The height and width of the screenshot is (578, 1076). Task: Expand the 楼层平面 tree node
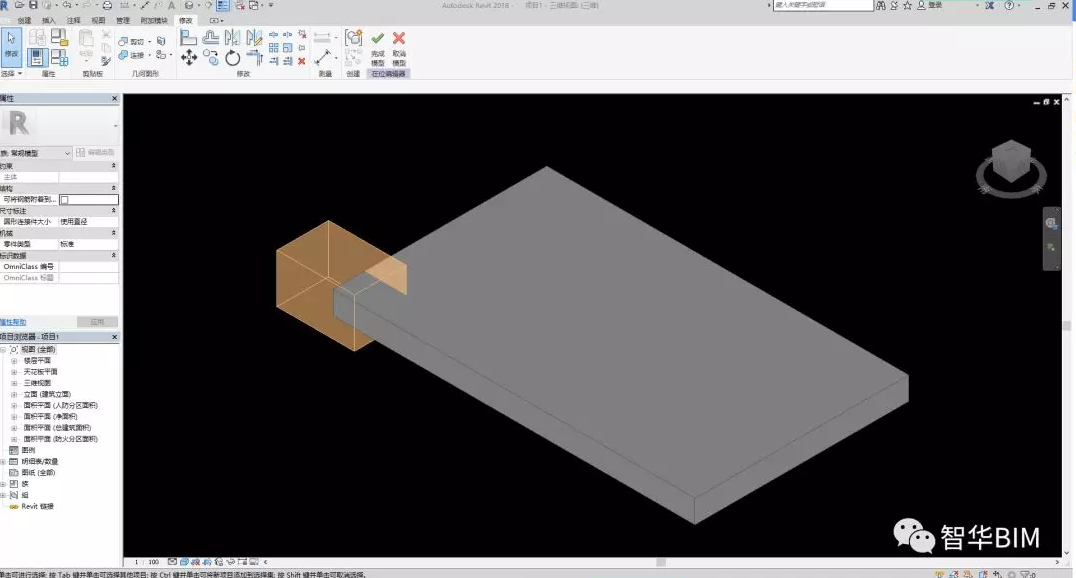14,360
